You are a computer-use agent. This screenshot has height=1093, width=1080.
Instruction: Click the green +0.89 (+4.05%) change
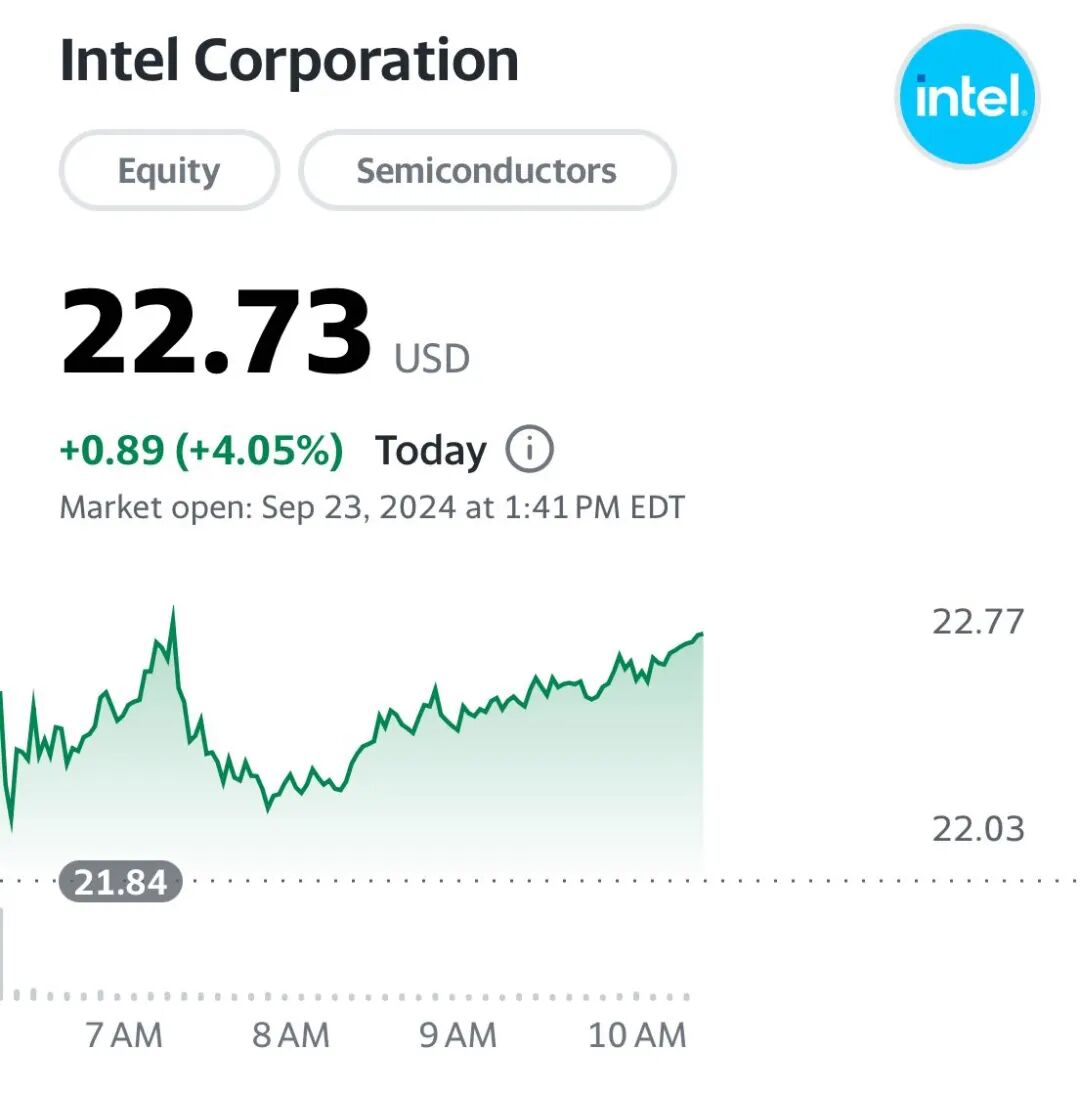(201, 451)
